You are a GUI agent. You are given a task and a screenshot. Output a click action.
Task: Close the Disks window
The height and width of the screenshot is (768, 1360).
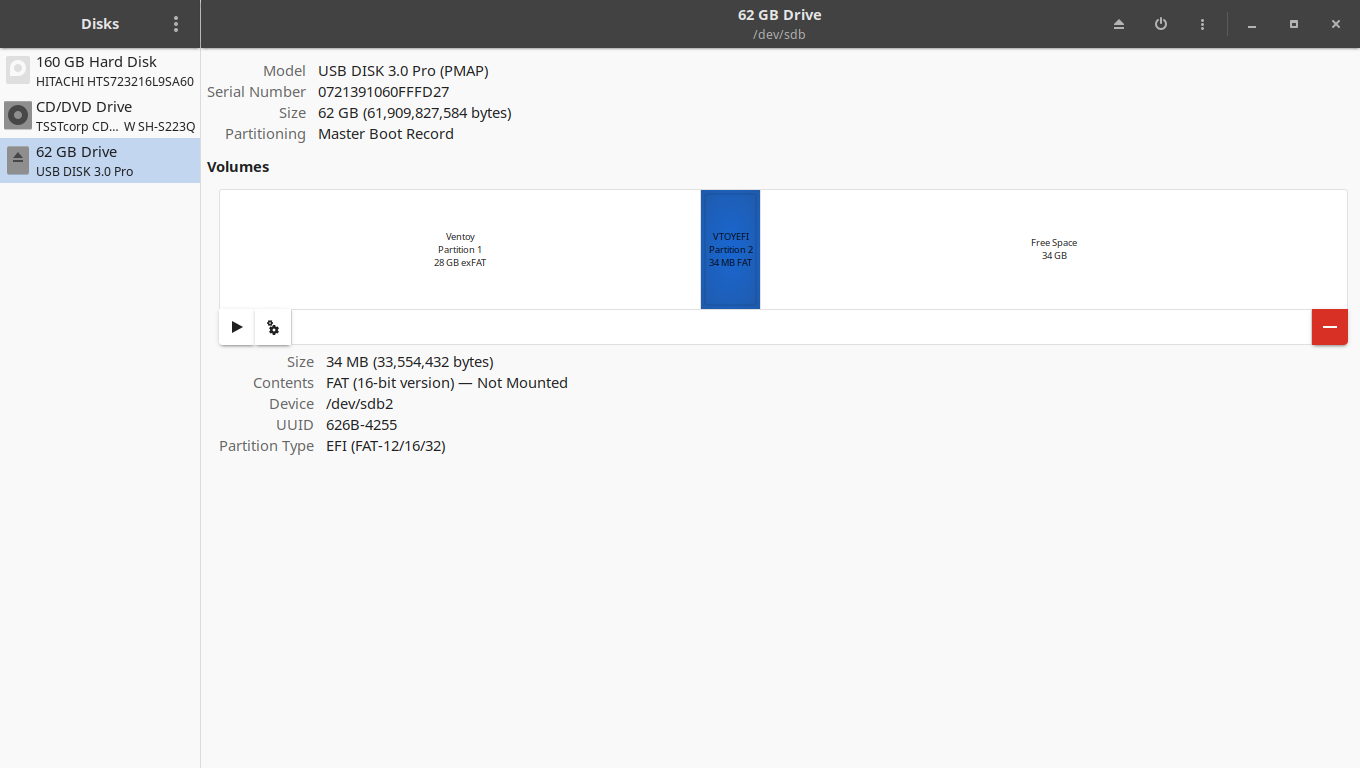click(x=1336, y=24)
